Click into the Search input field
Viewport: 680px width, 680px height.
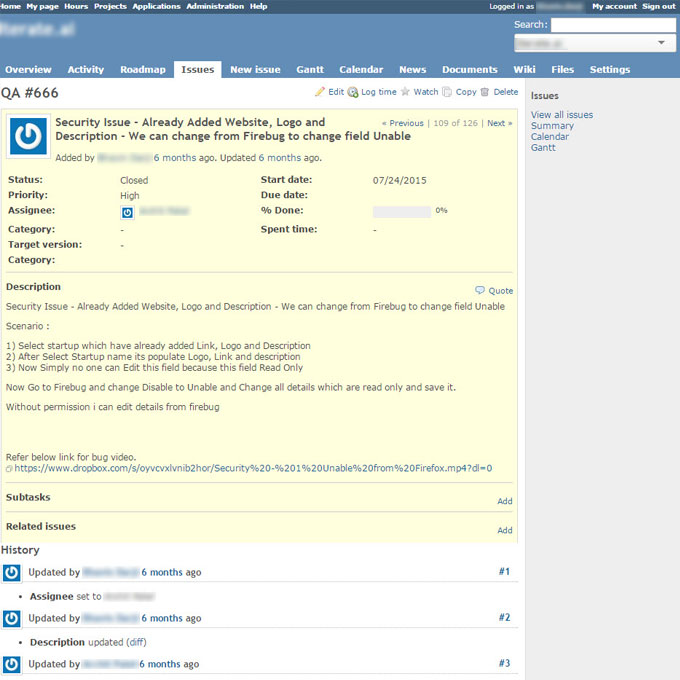[x=613, y=25]
